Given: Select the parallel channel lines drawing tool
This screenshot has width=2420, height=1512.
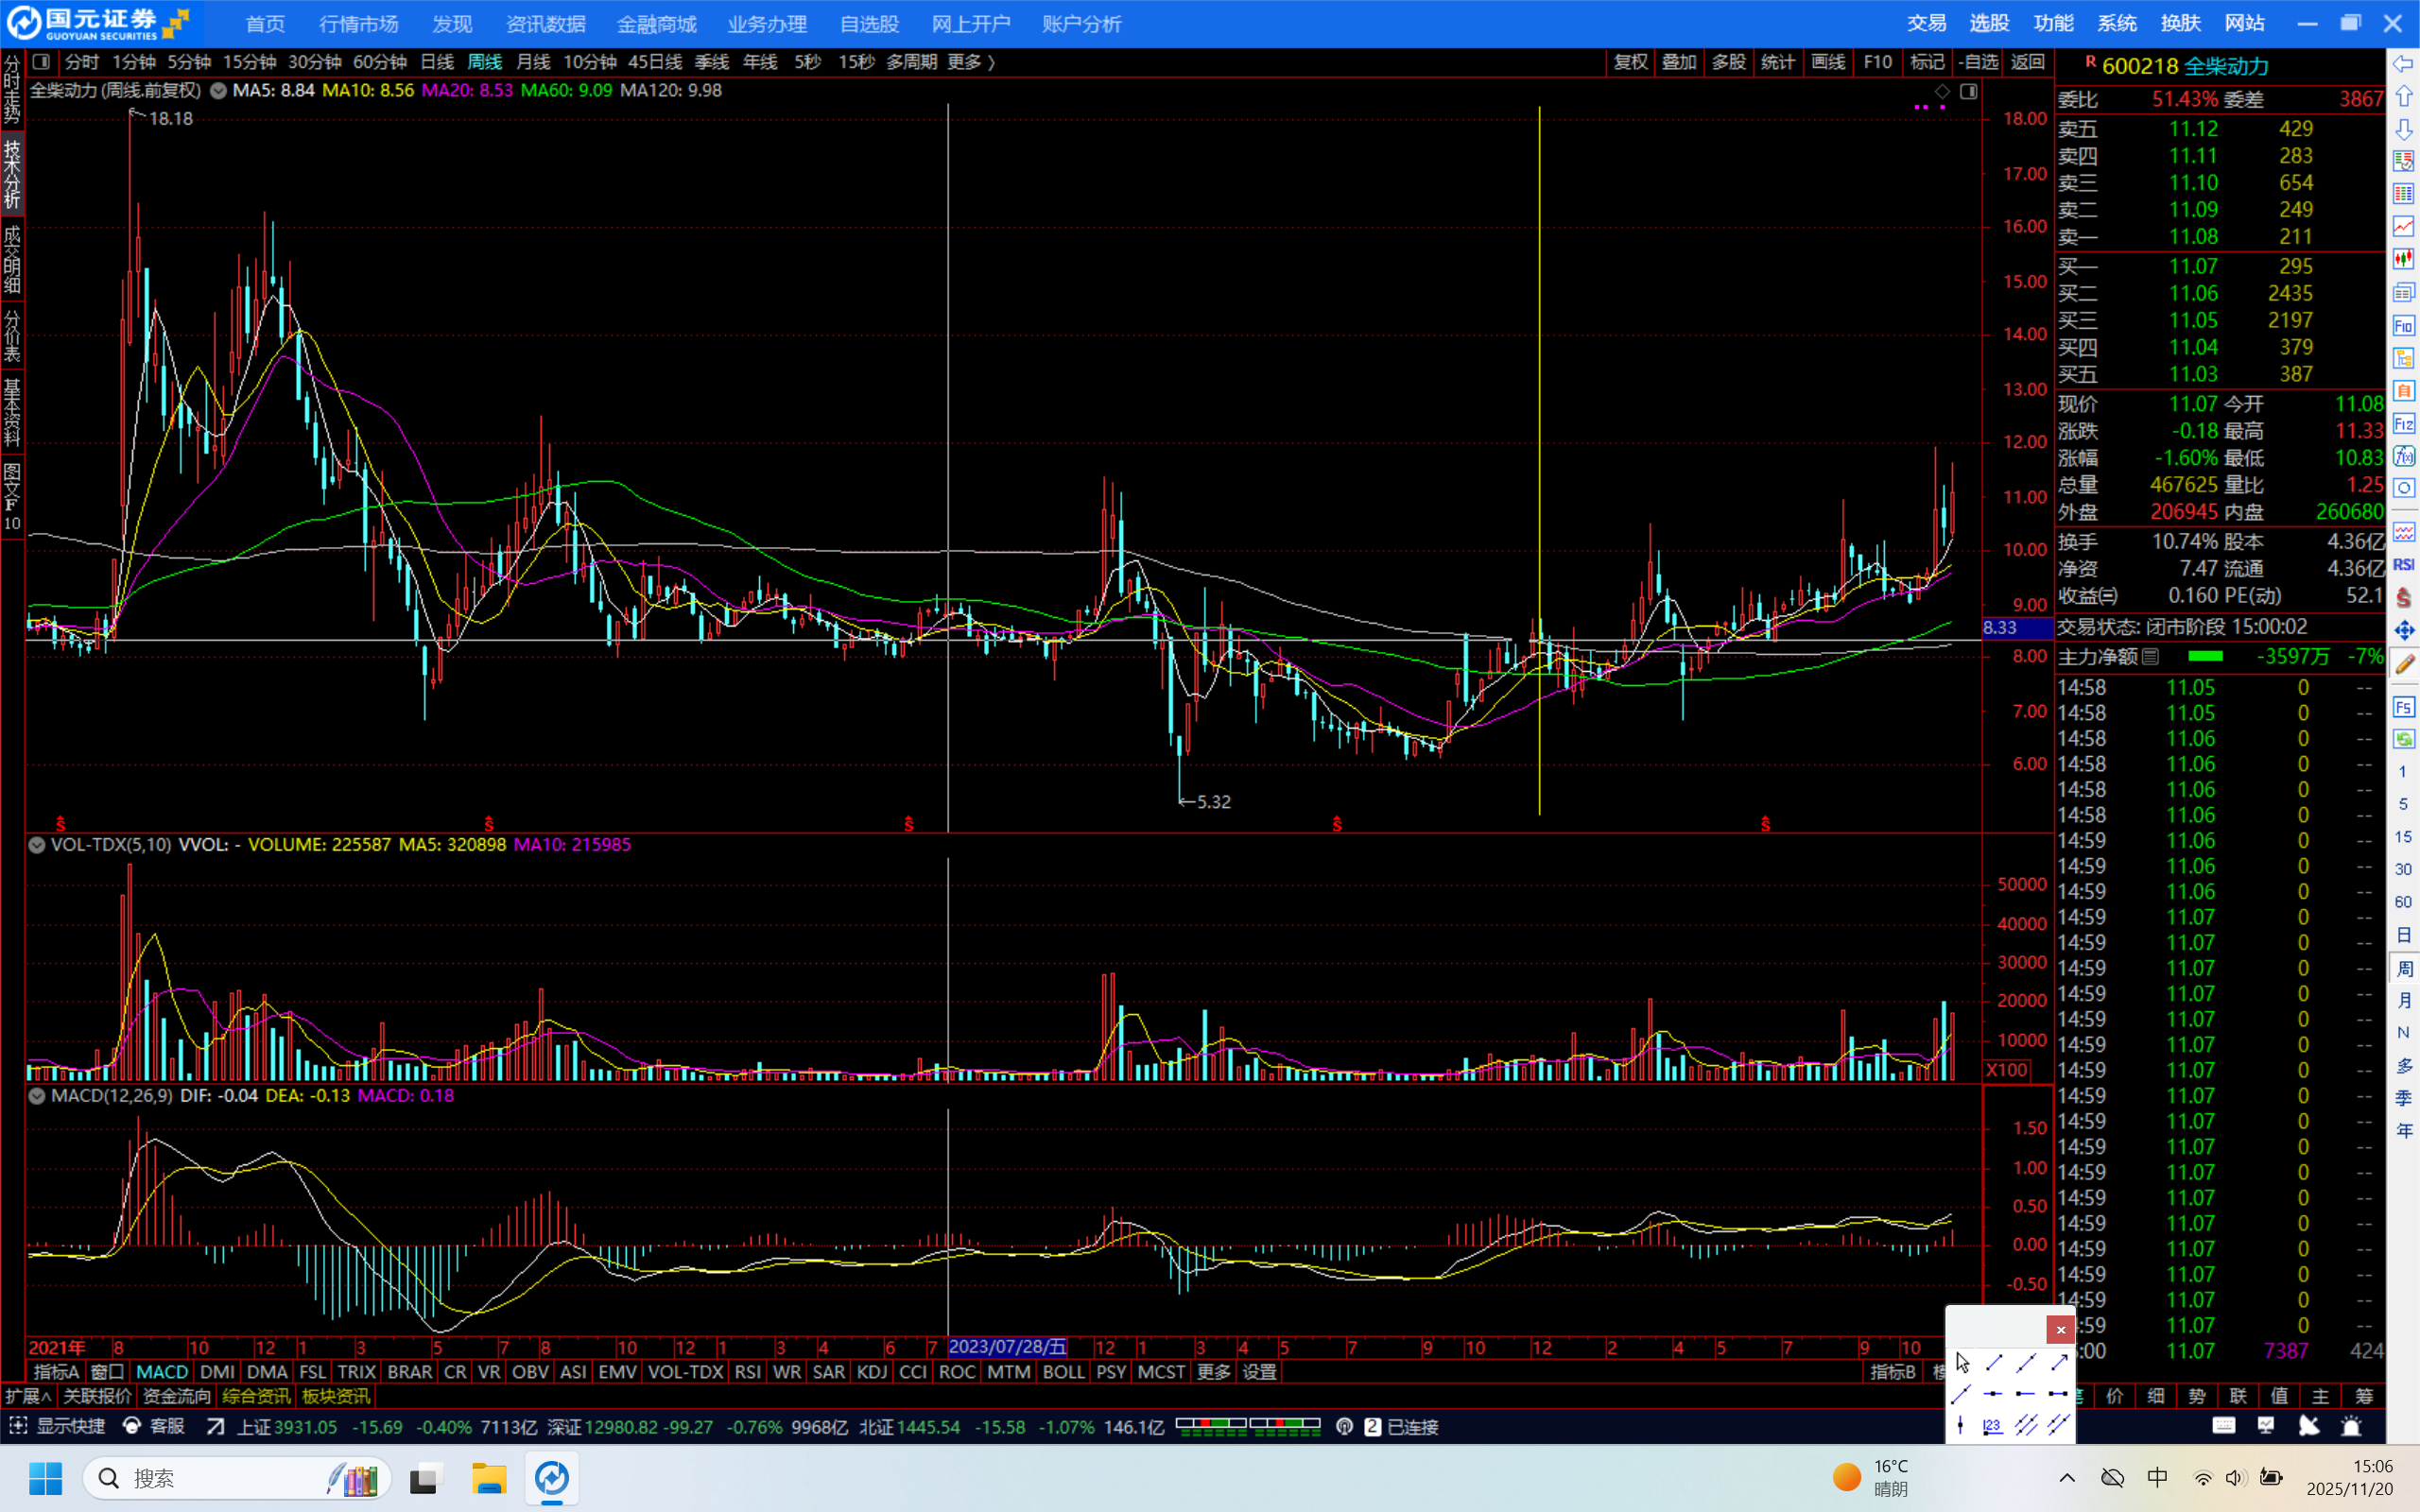Looking at the screenshot, I should pos(2026,1425).
